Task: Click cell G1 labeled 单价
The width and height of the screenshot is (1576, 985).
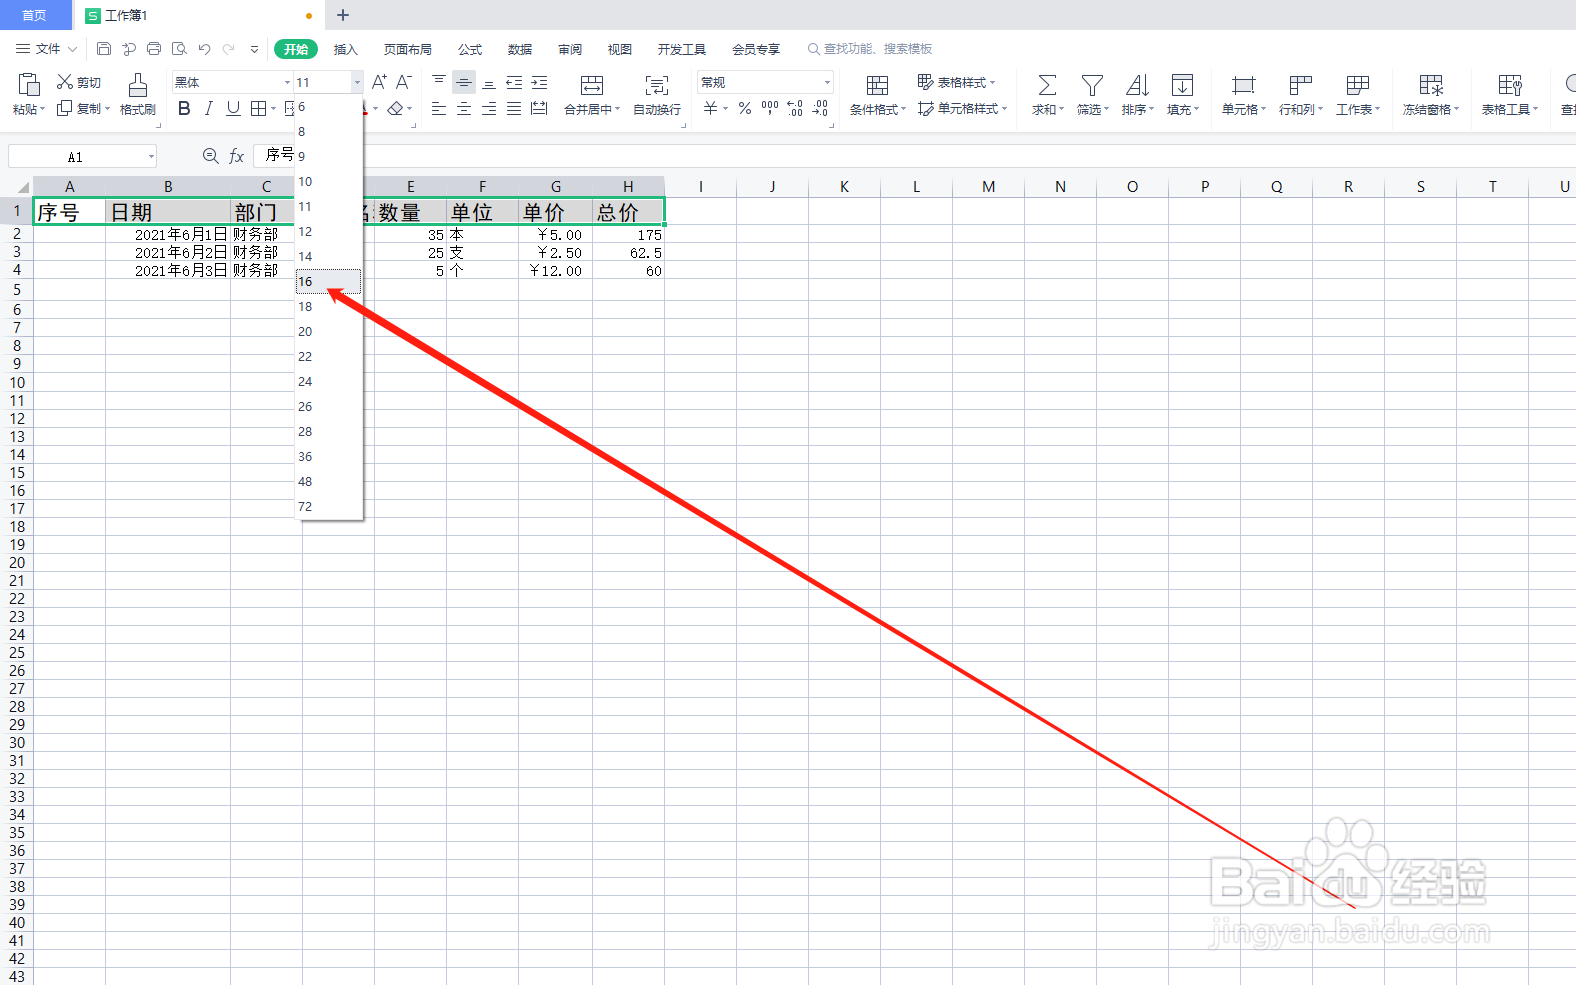Action: [555, 212]
